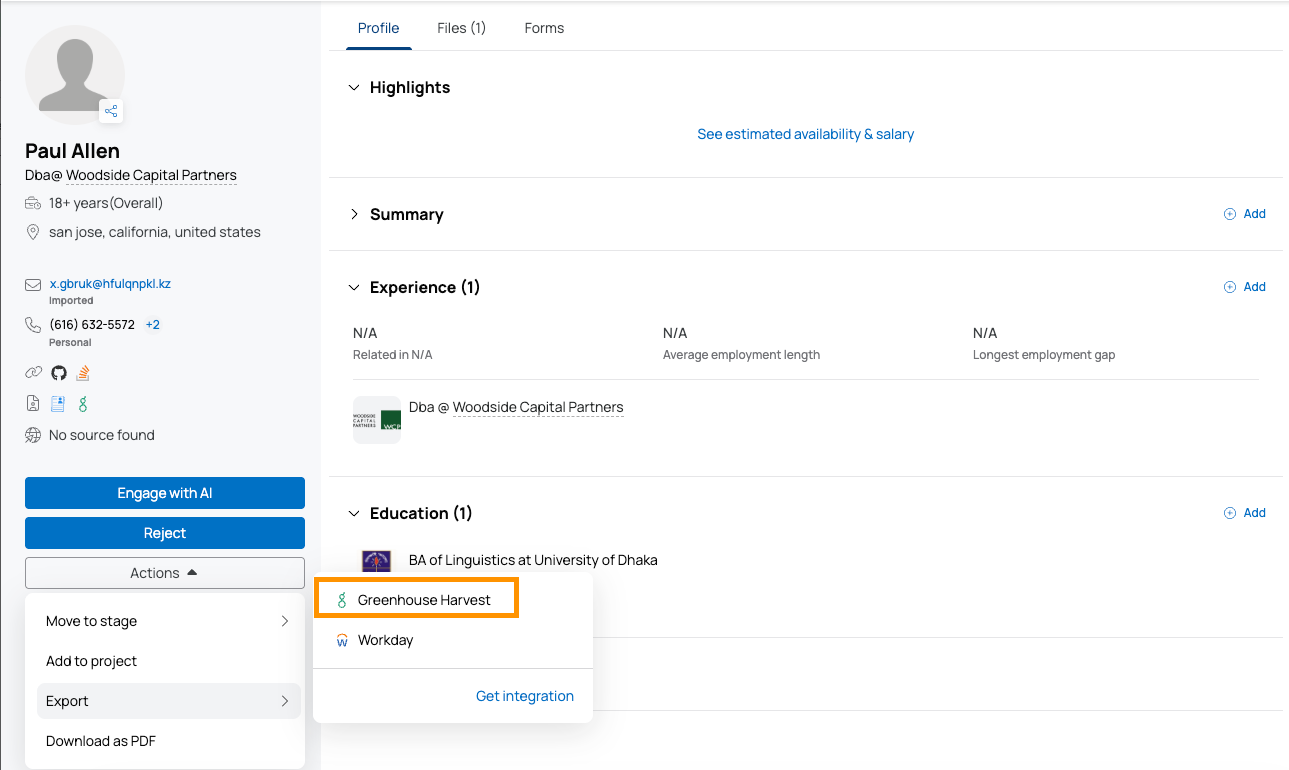Click the plus icon next to Summary Add
1289x770 pixels.
pyautogui.click(x=1230, y=214)
